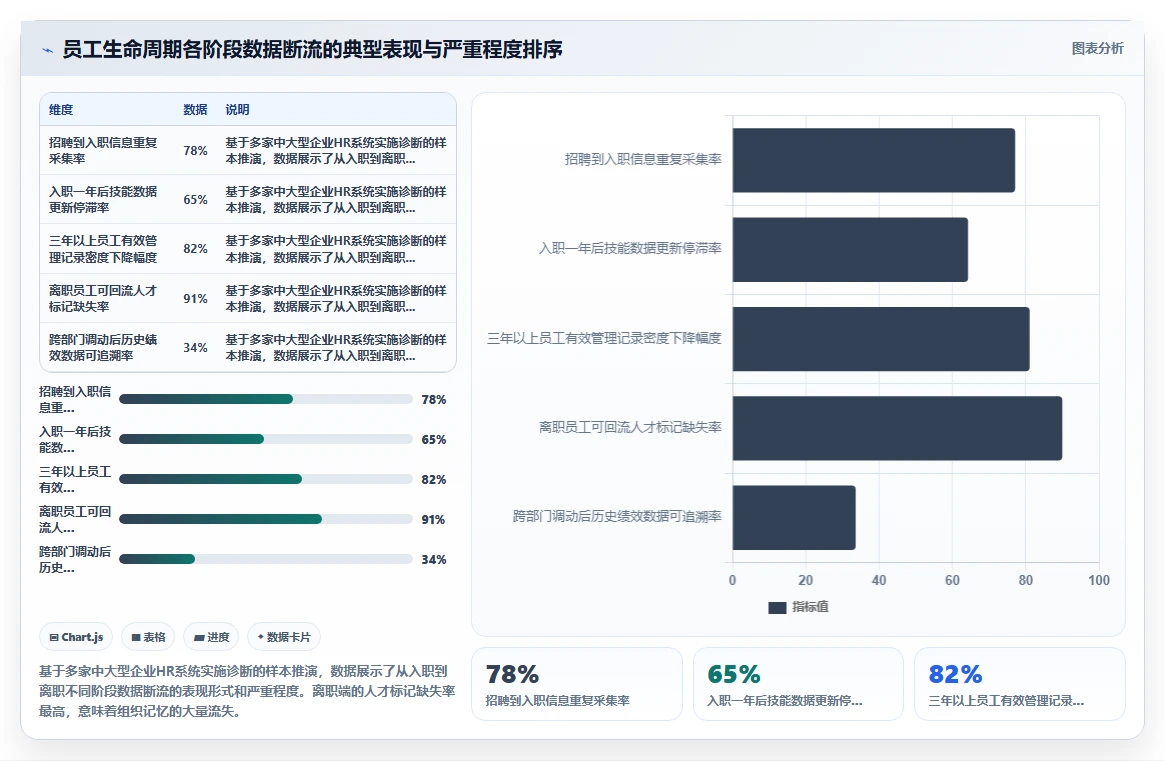This screenshot has height=761, width=1165.
Task: Select the 表格 tag chip
Action: (x=148, y=637)
